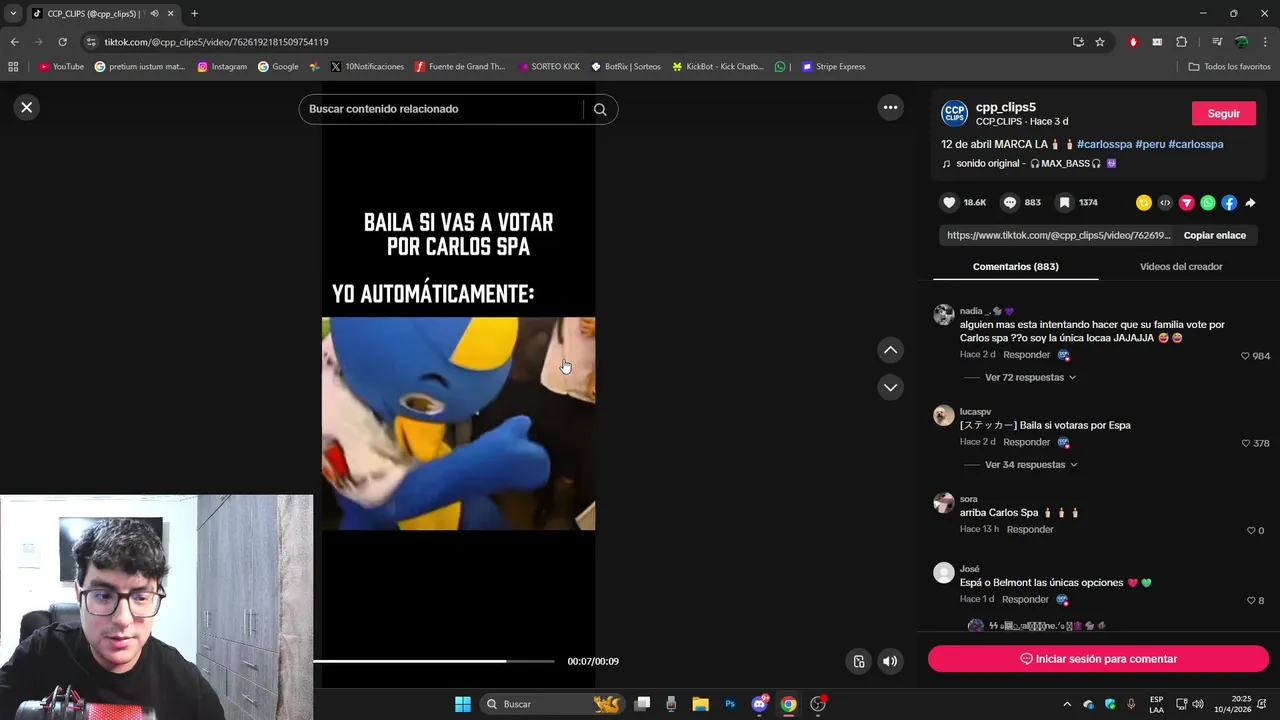Open the YouTube bookmark
1280x720 pixels.
pos(61,67)
